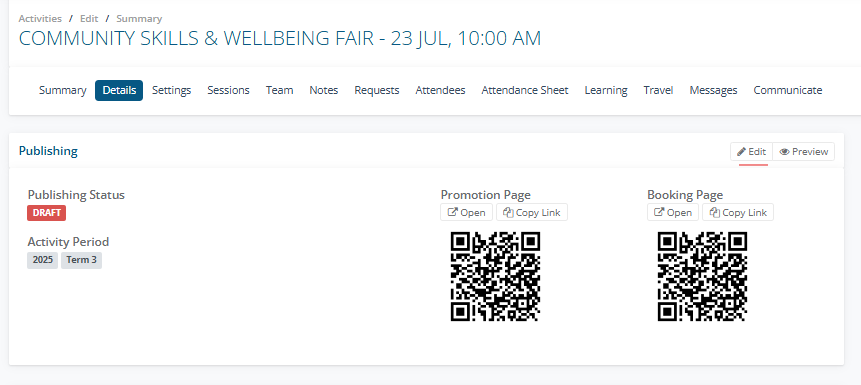Click the pencil Edit button in Publishing
Screen dimensions: 861x385
coord(751,152)
